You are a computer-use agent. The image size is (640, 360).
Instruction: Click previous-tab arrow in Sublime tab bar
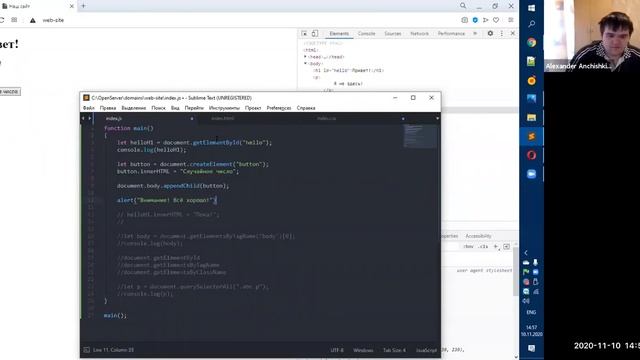[x=83, y=118]
